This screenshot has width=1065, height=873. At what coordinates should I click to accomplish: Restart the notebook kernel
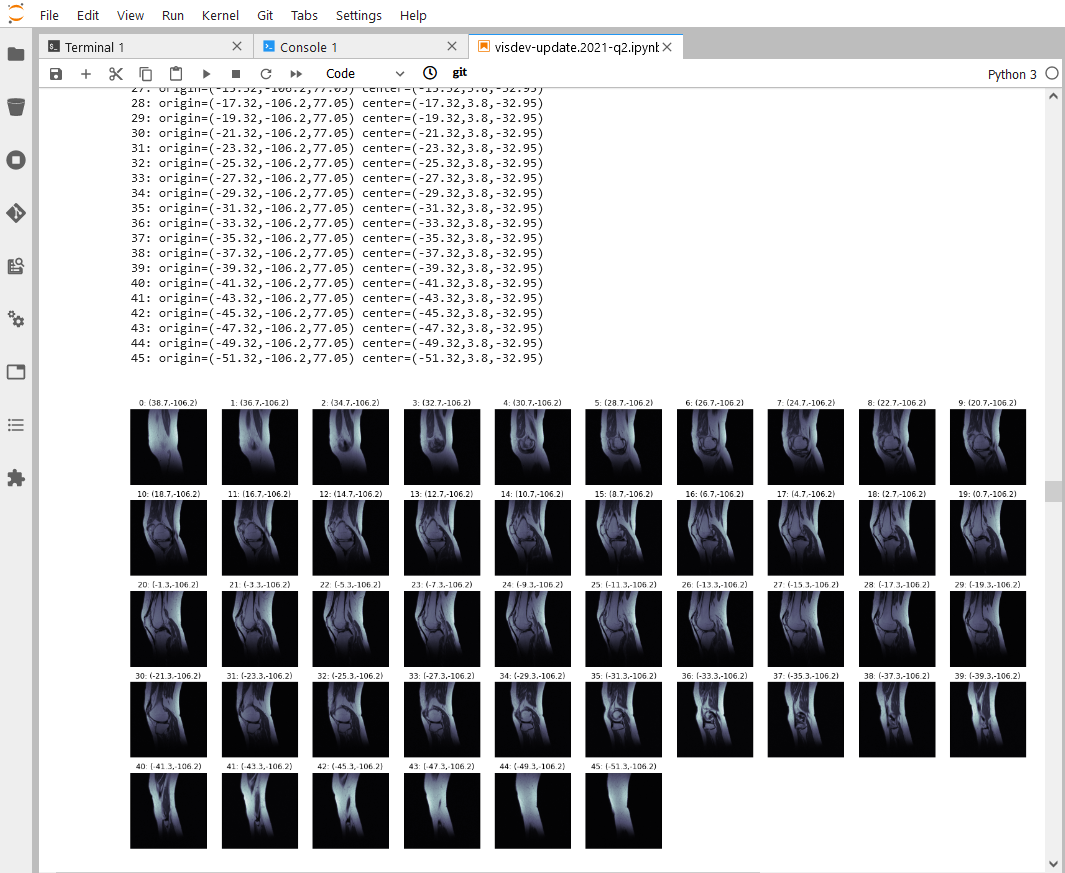pyautogui.click(x=266, y=73)
